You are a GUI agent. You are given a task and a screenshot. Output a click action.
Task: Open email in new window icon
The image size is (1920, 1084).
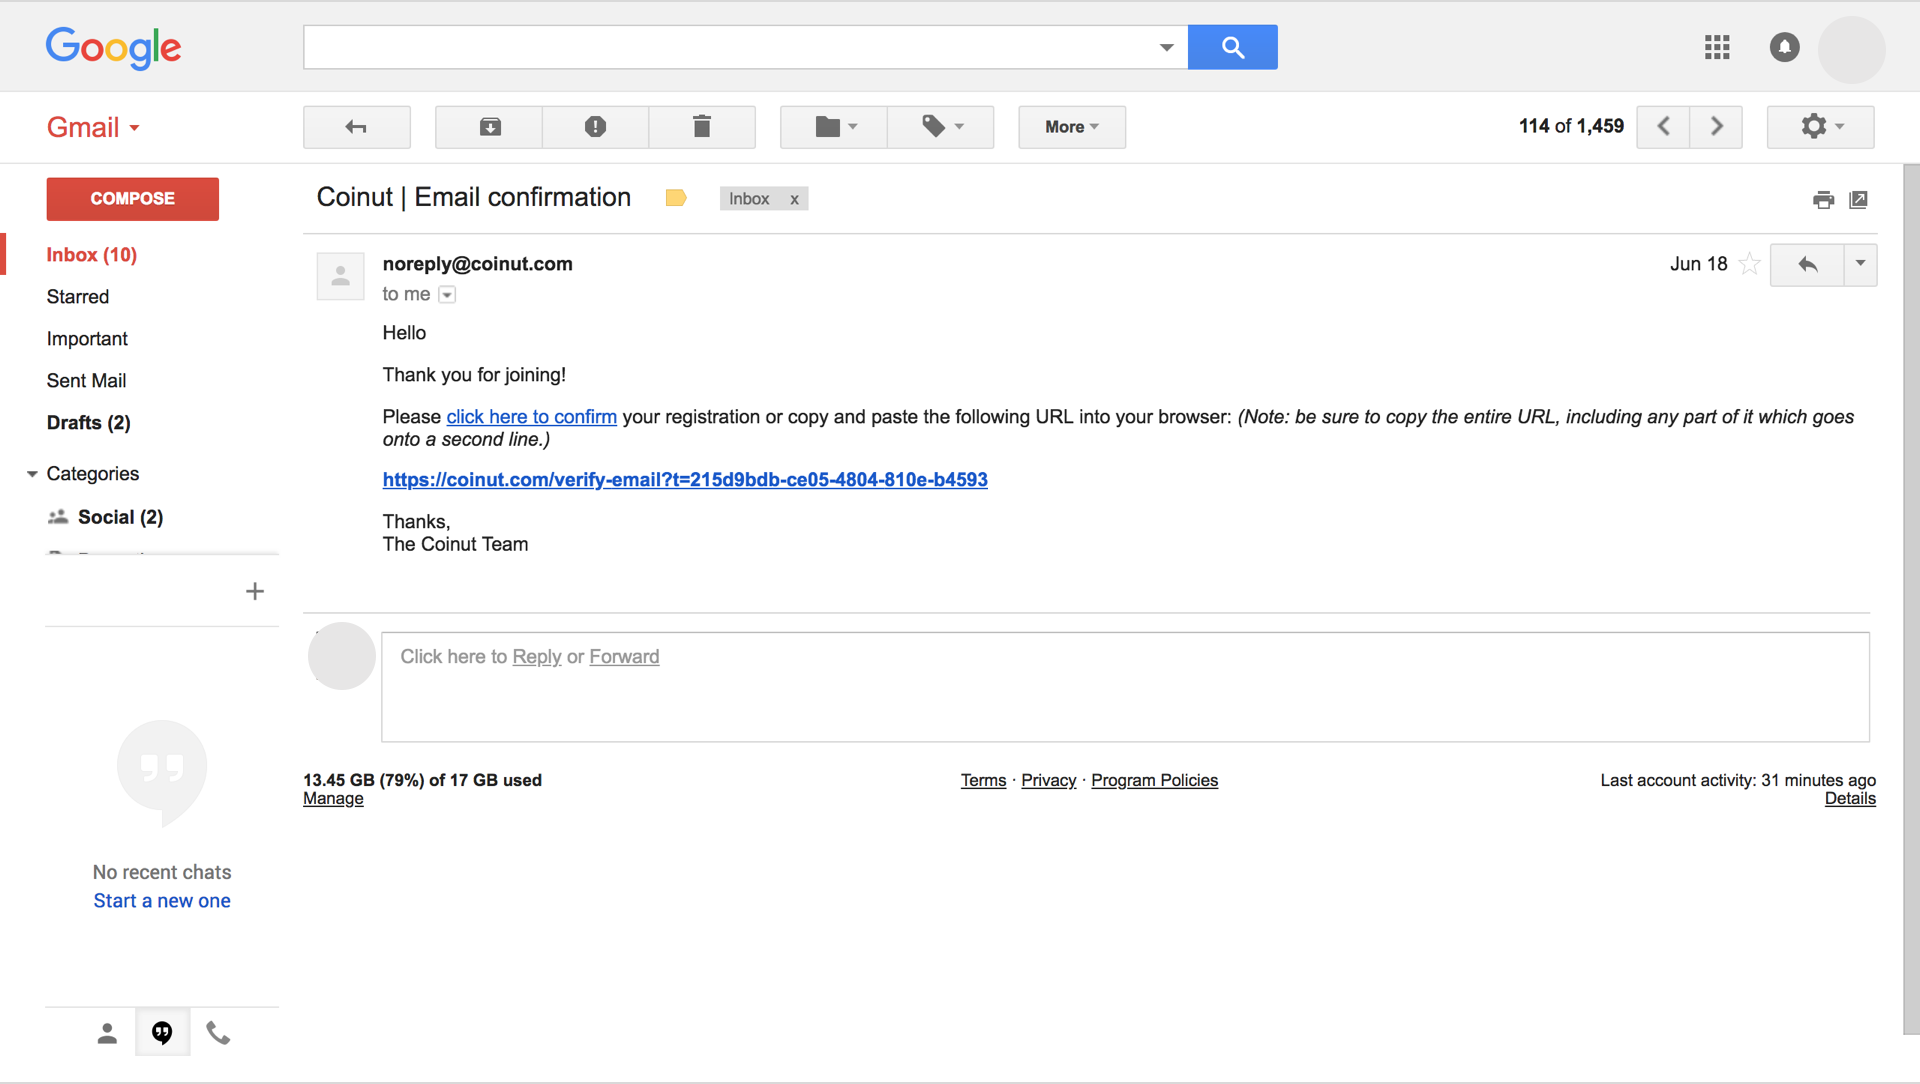[x=1858, y=200]
